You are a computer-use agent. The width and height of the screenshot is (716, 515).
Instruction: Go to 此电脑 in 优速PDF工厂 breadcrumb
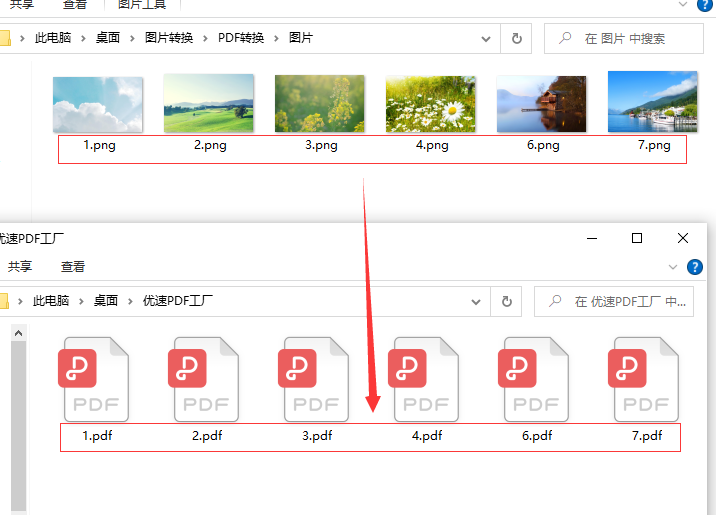[51, 301]
